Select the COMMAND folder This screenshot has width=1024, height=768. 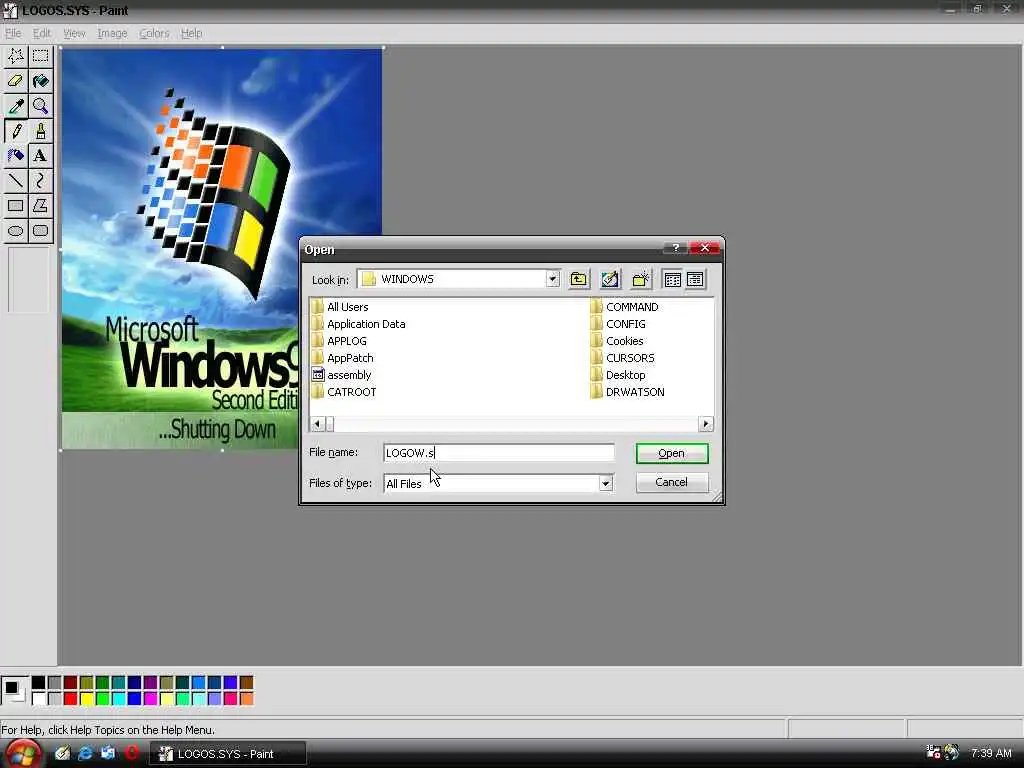pos(624,307)
